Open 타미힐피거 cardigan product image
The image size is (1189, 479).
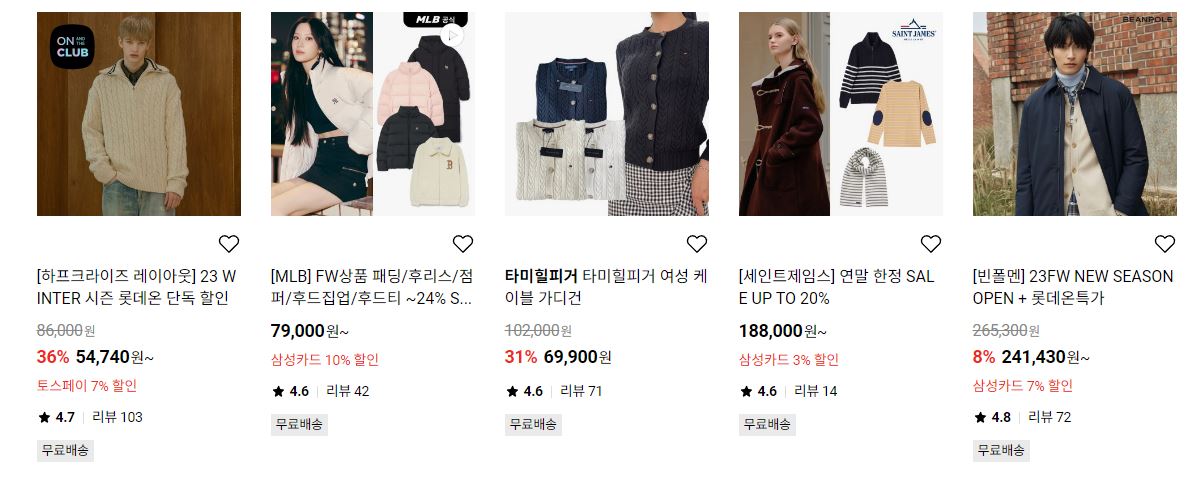[607, 114]
